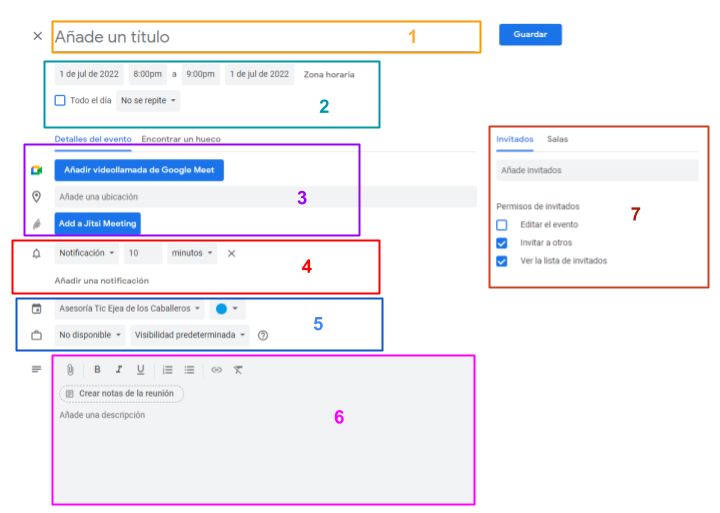Click the calendar icon beside Asesoría Tic
This screenshot has width=720, height=513.
36,309
